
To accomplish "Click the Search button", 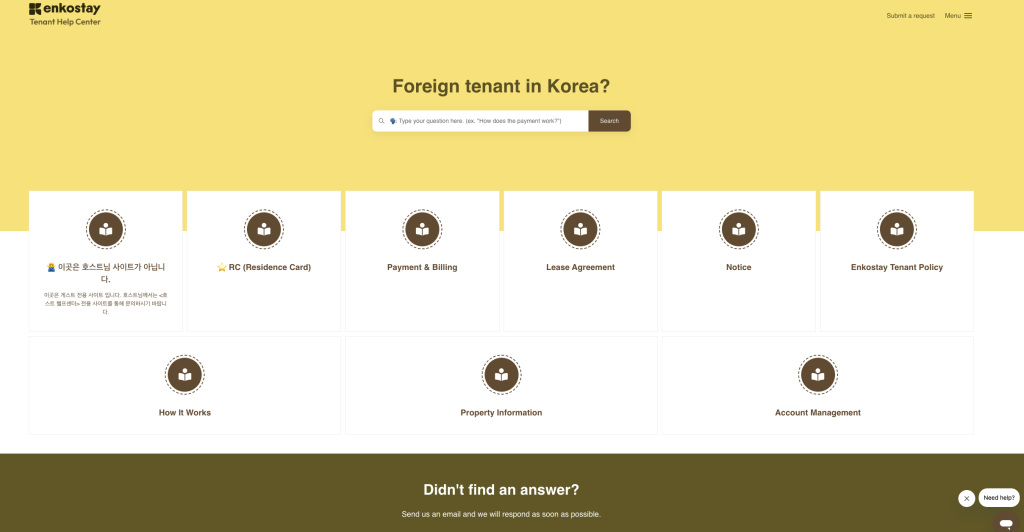I will [x=609, y=121].
